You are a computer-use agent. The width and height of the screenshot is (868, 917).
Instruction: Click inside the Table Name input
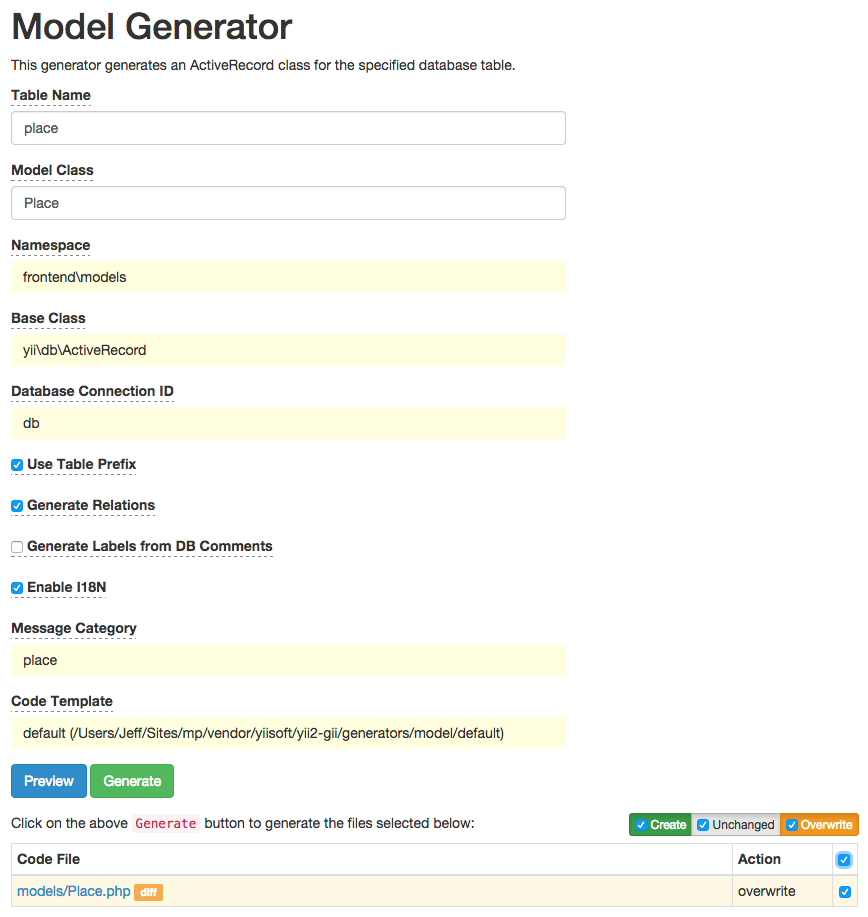(x=288, y=128)
